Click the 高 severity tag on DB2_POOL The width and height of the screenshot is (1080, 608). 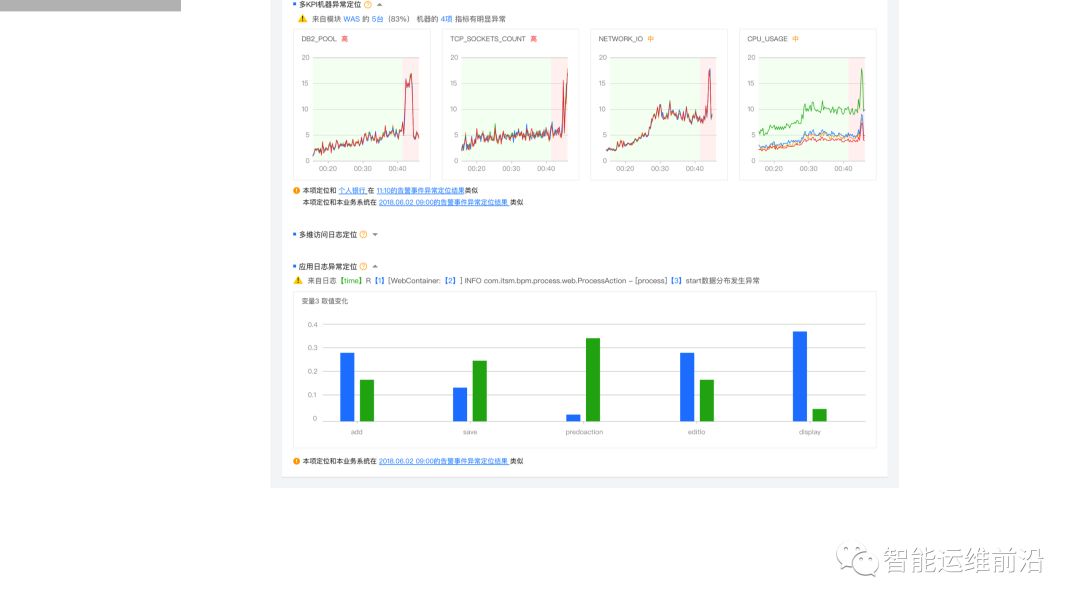(344, 39)
